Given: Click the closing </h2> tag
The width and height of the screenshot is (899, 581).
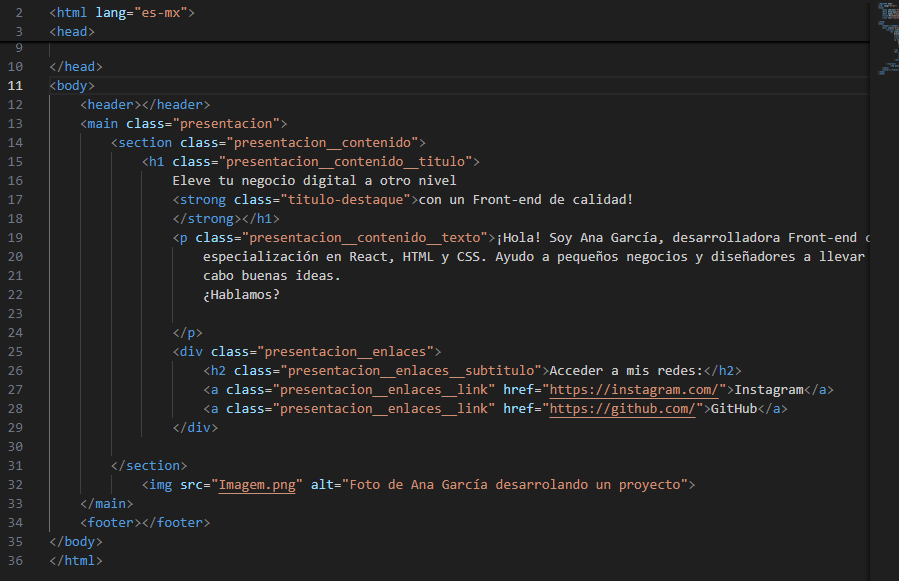Looking at the screenshot, I should coord(722,371).
